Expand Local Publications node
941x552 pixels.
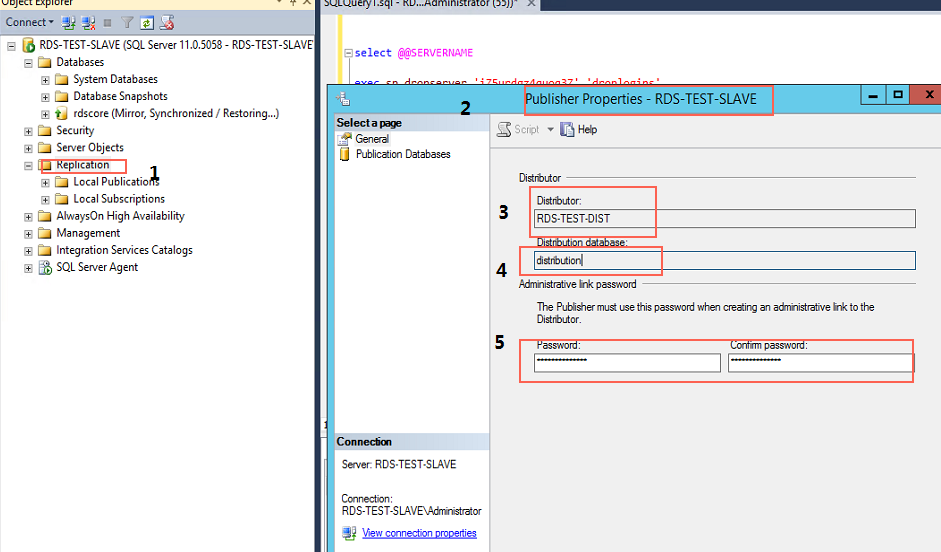point(45,182)
